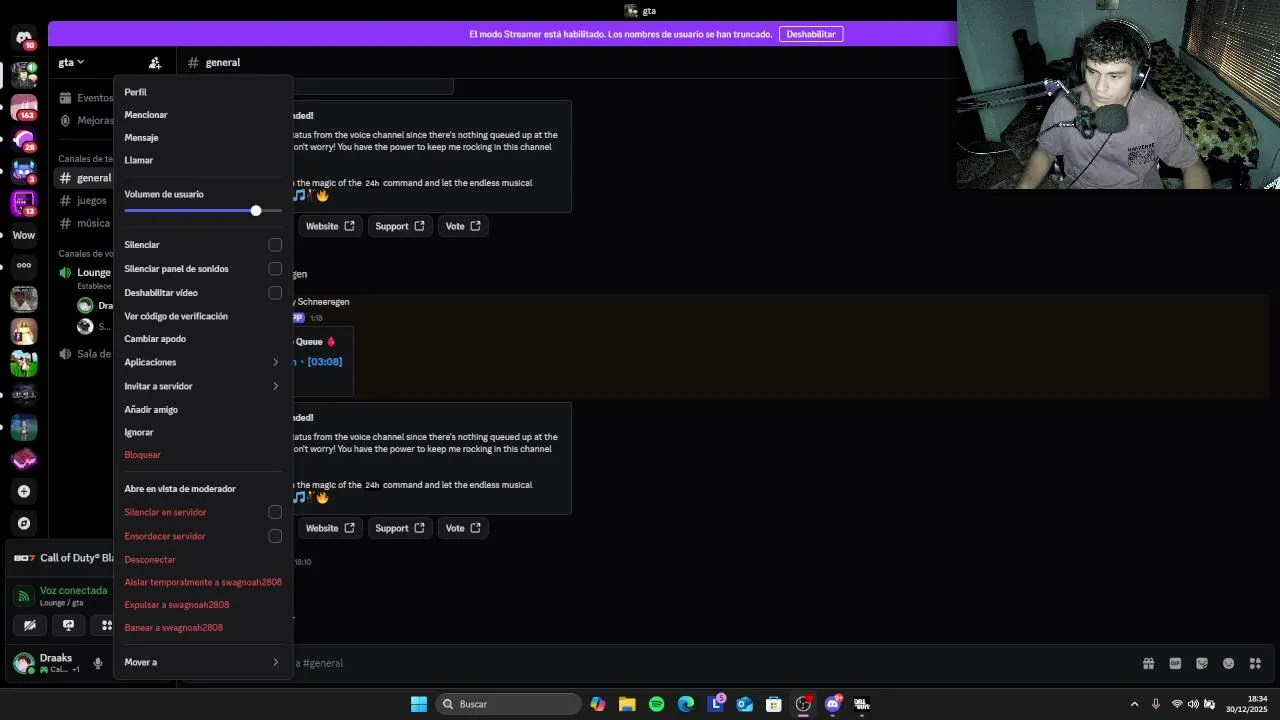Open the Lounge voice channel
Viewport: 1280px width, 720px height.
click(x=85, y=272)
